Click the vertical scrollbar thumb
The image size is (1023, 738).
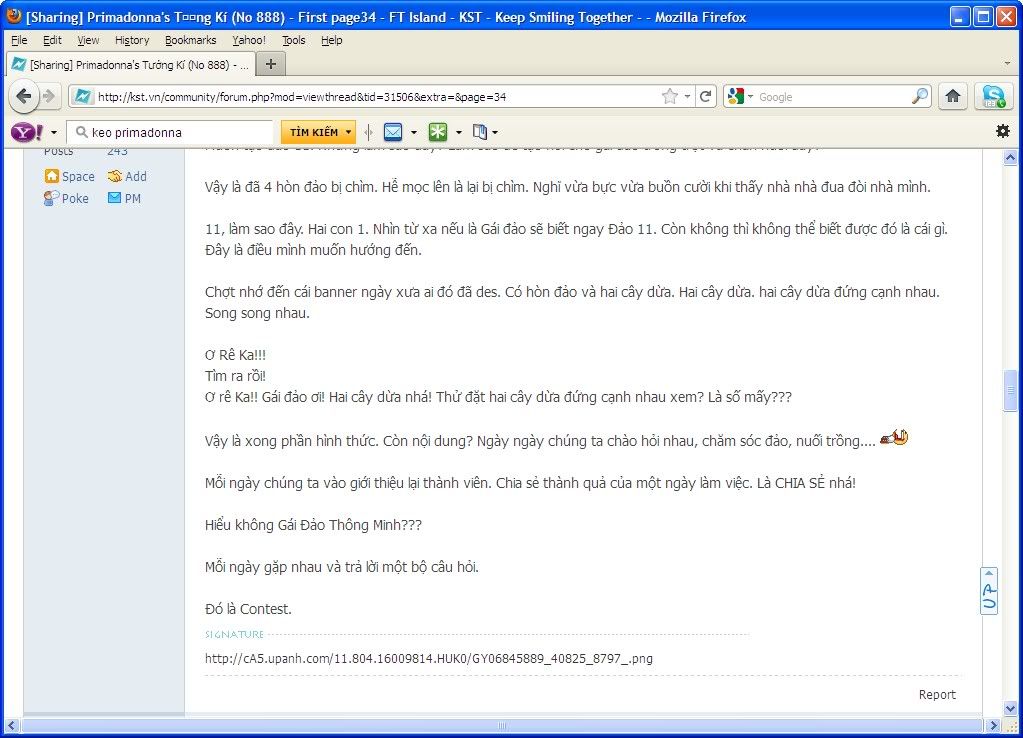click(1010, 391)
